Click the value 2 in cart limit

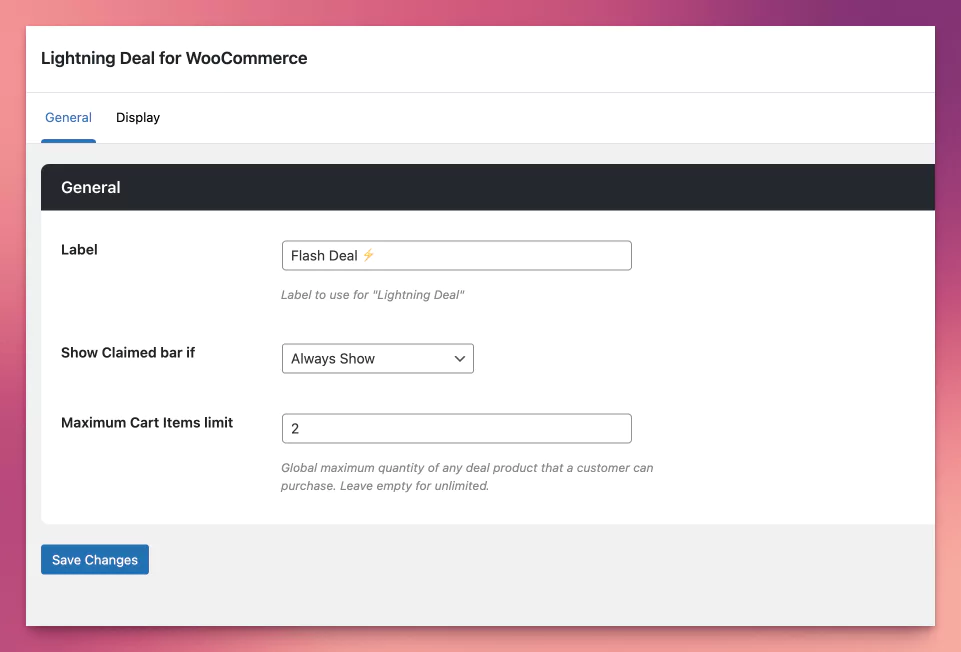tap(295, 428)
